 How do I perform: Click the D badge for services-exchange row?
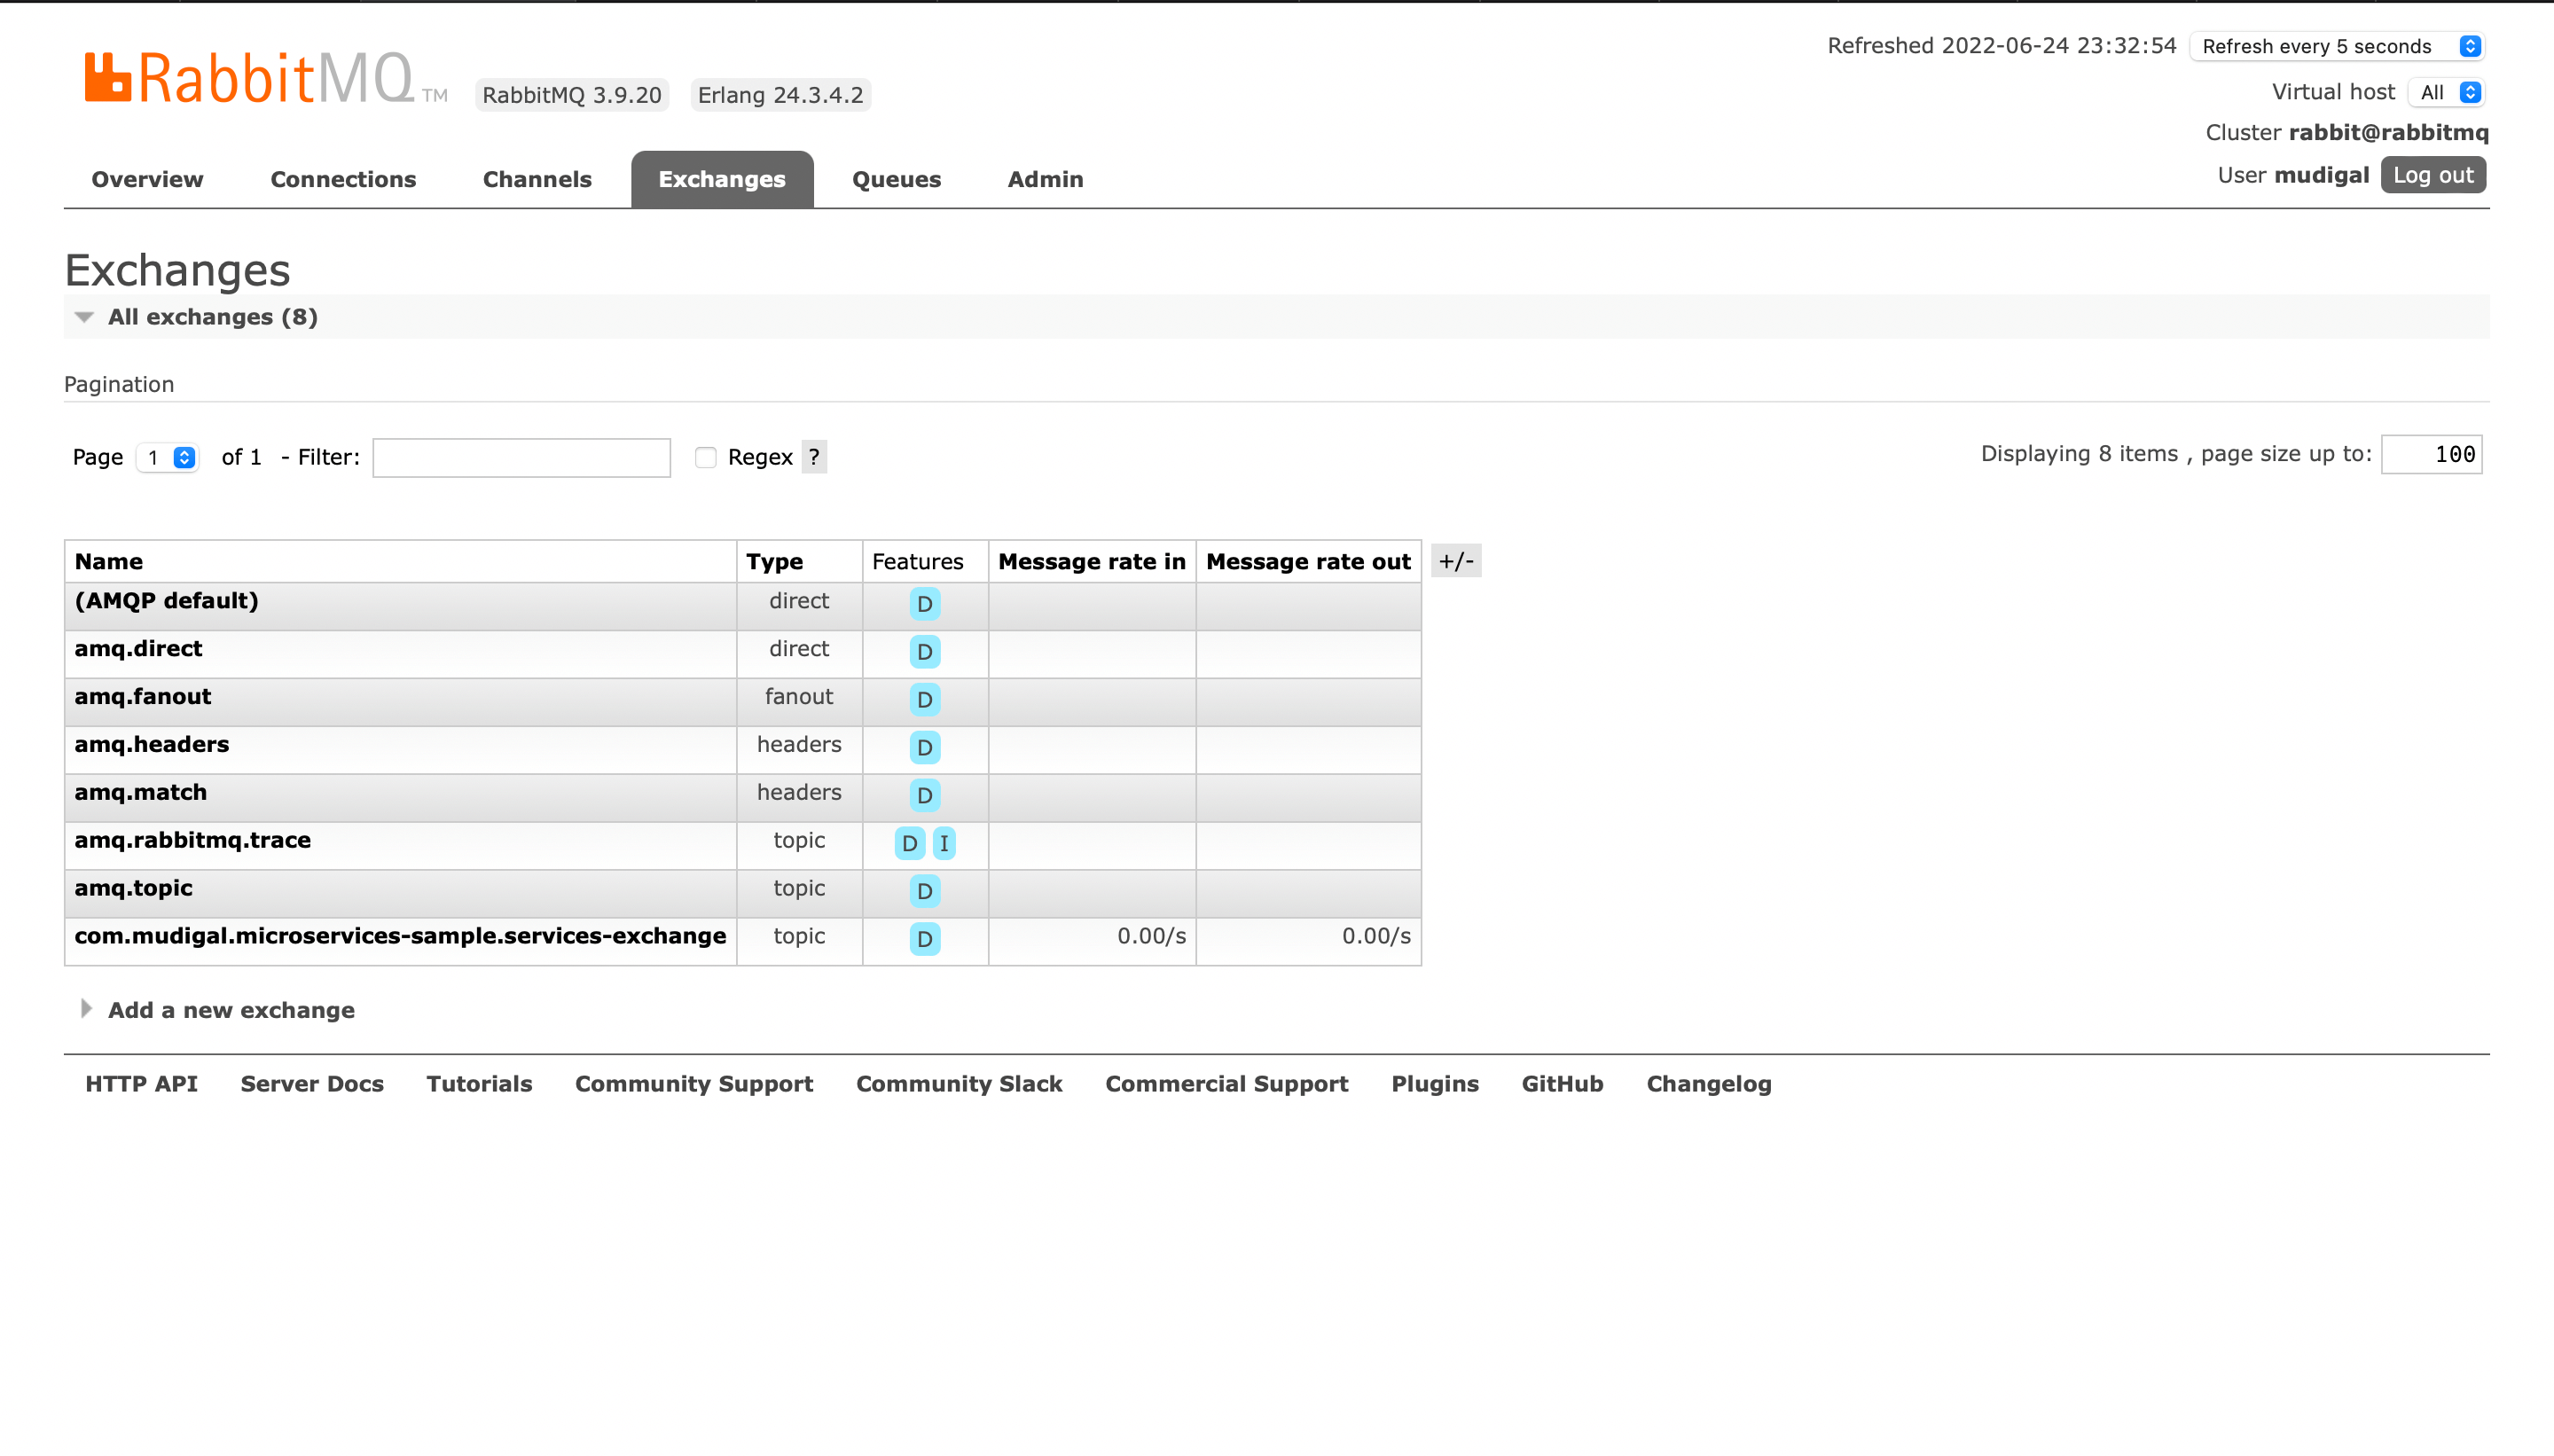pyautogui.click(x=924, y=939)
